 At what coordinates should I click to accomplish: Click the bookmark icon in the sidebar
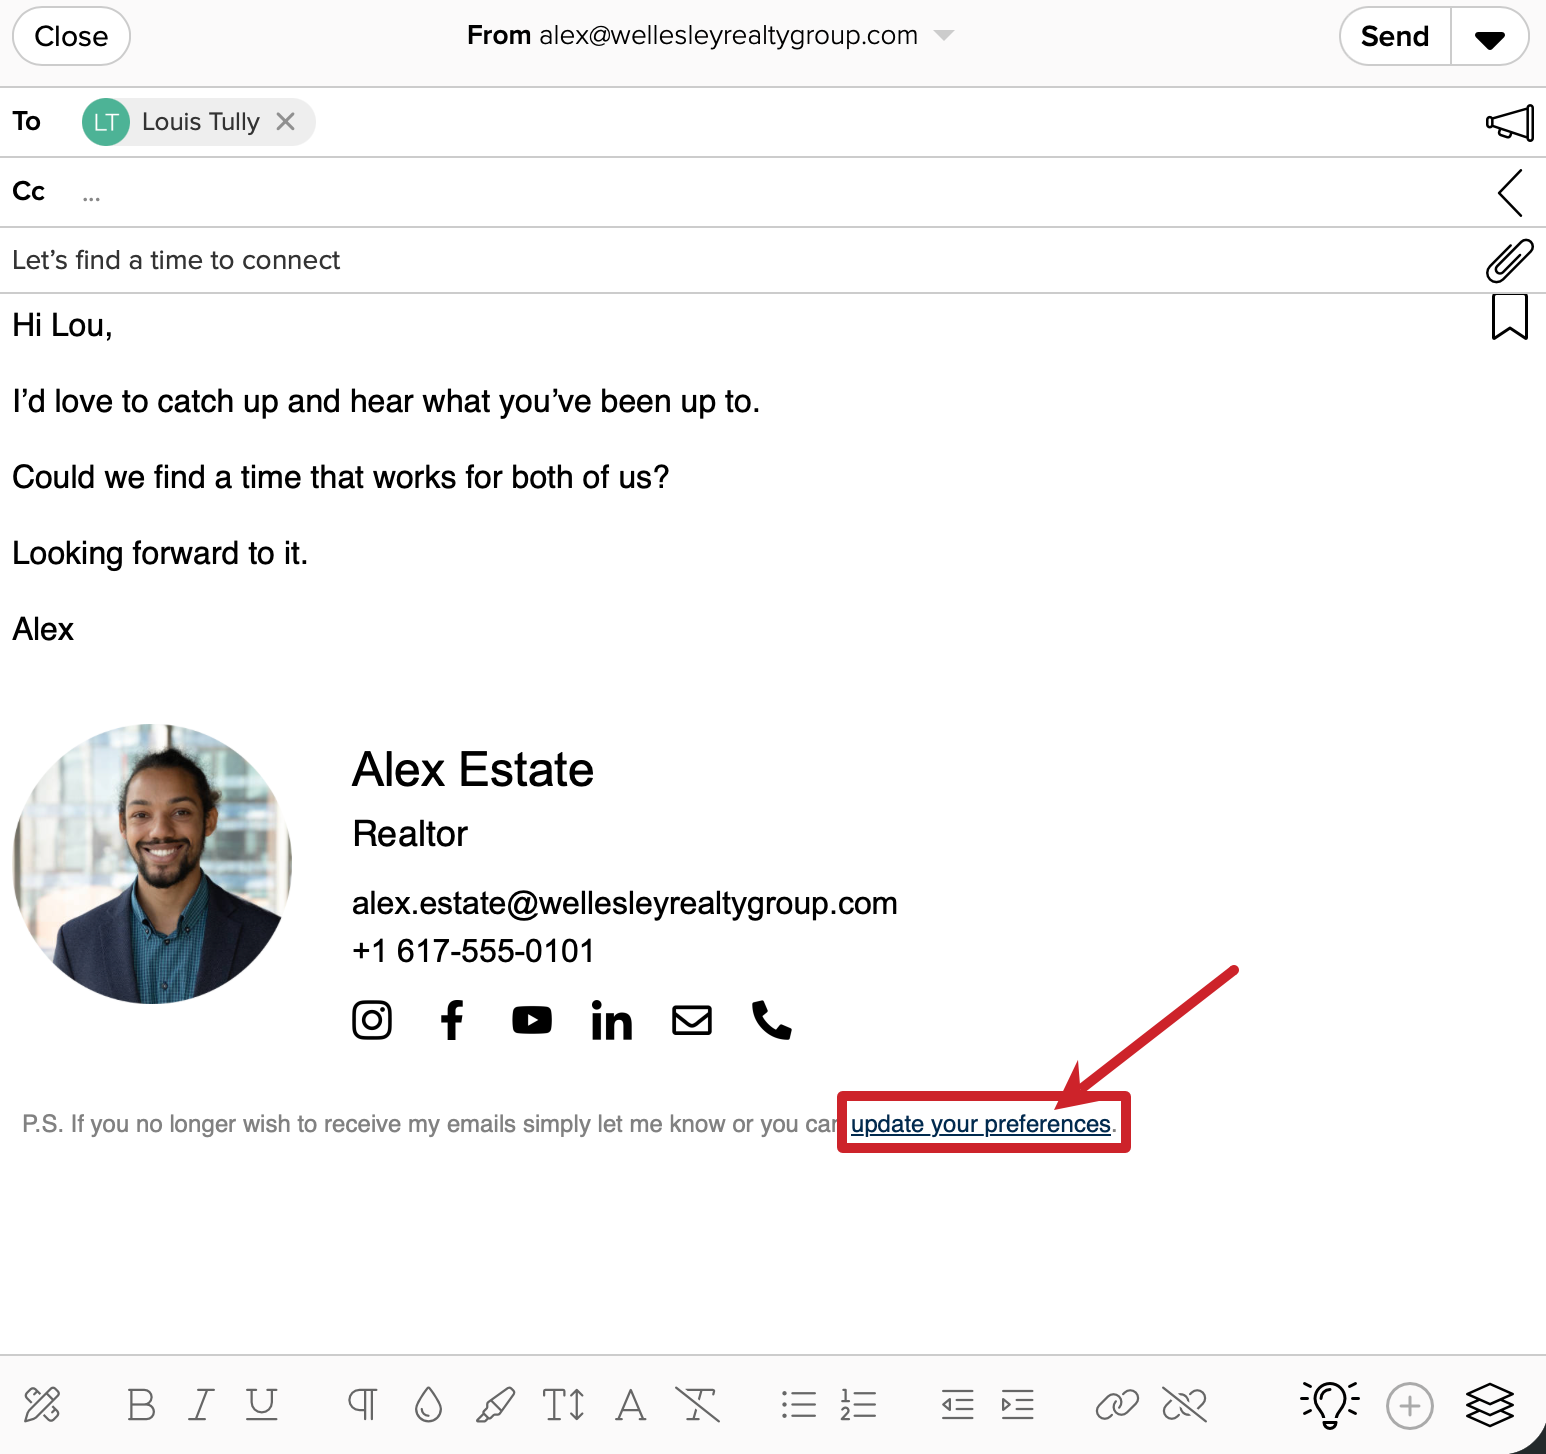click(x=1509, y=317)
